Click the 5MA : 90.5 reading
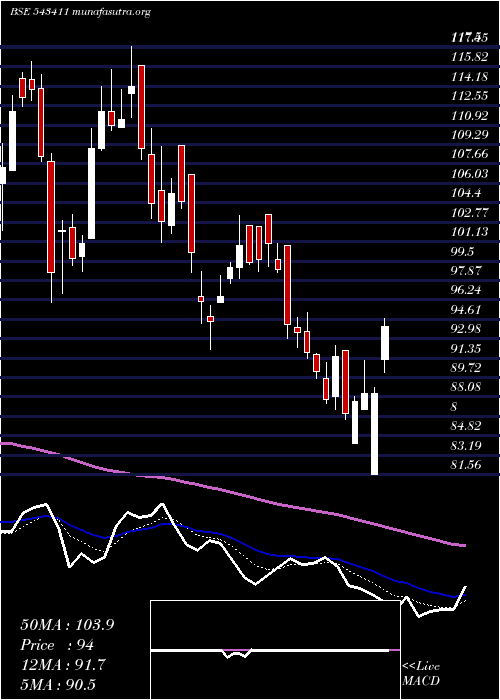 tap(59, 684)
